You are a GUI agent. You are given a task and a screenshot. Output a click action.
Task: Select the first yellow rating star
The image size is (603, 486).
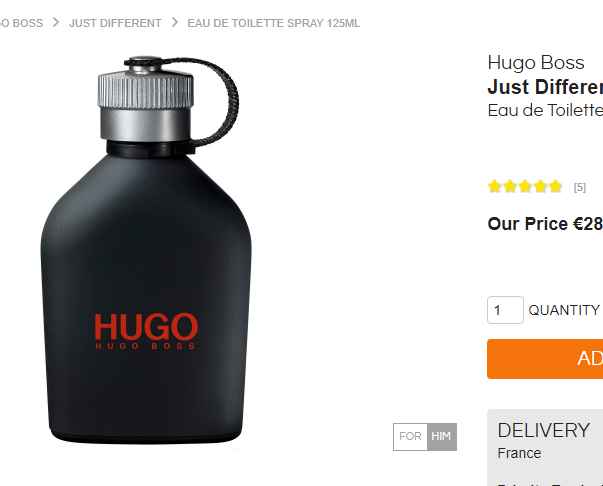tap(494, 186)
